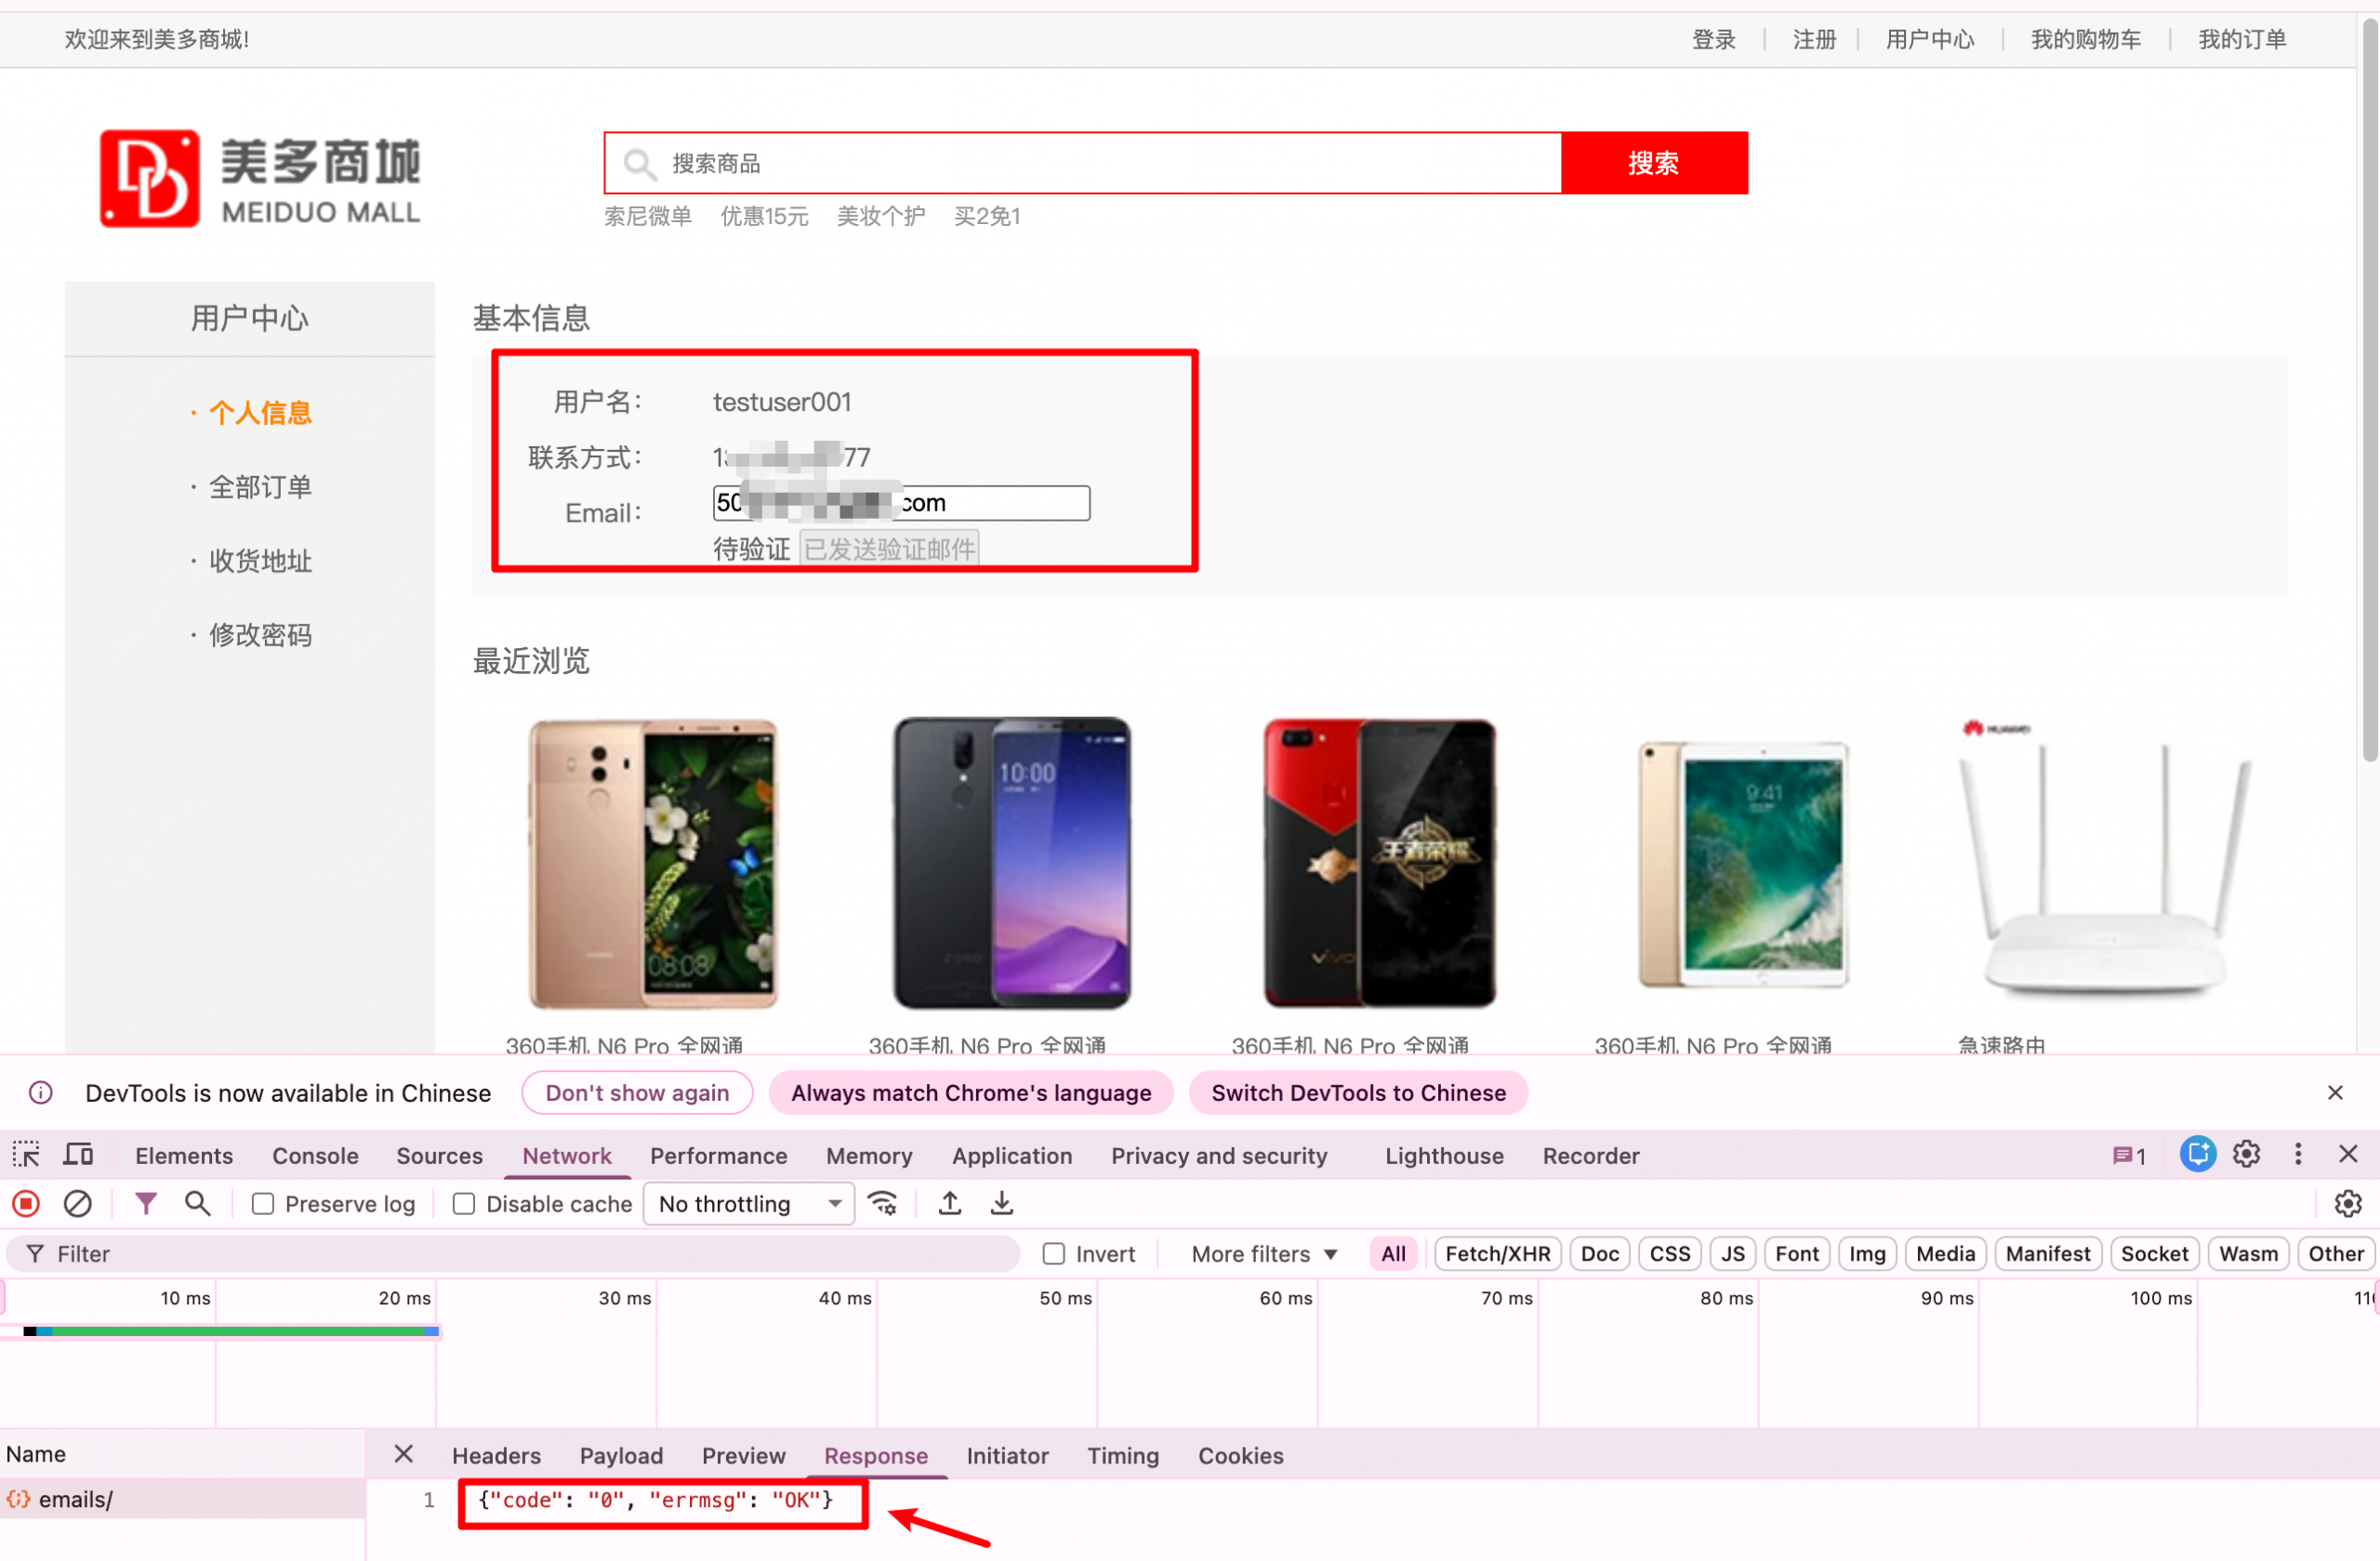Open the 全部订单 sidebar link
The width and height of the screenshot is (2380, 1561).
[260, 487]
